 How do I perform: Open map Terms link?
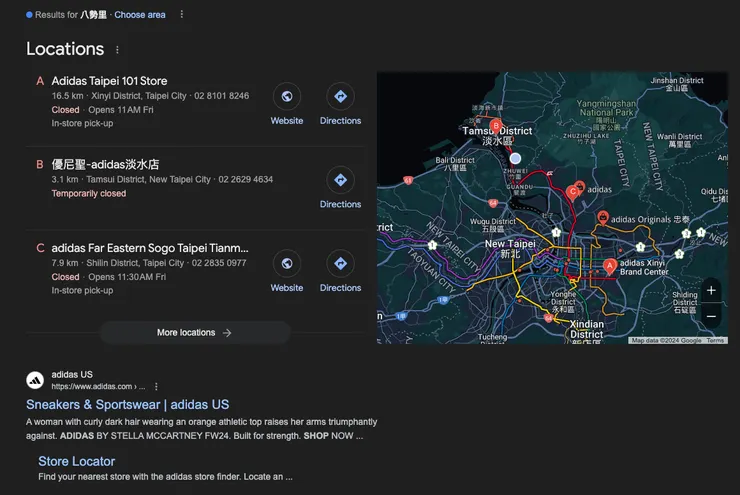[715, 341]
